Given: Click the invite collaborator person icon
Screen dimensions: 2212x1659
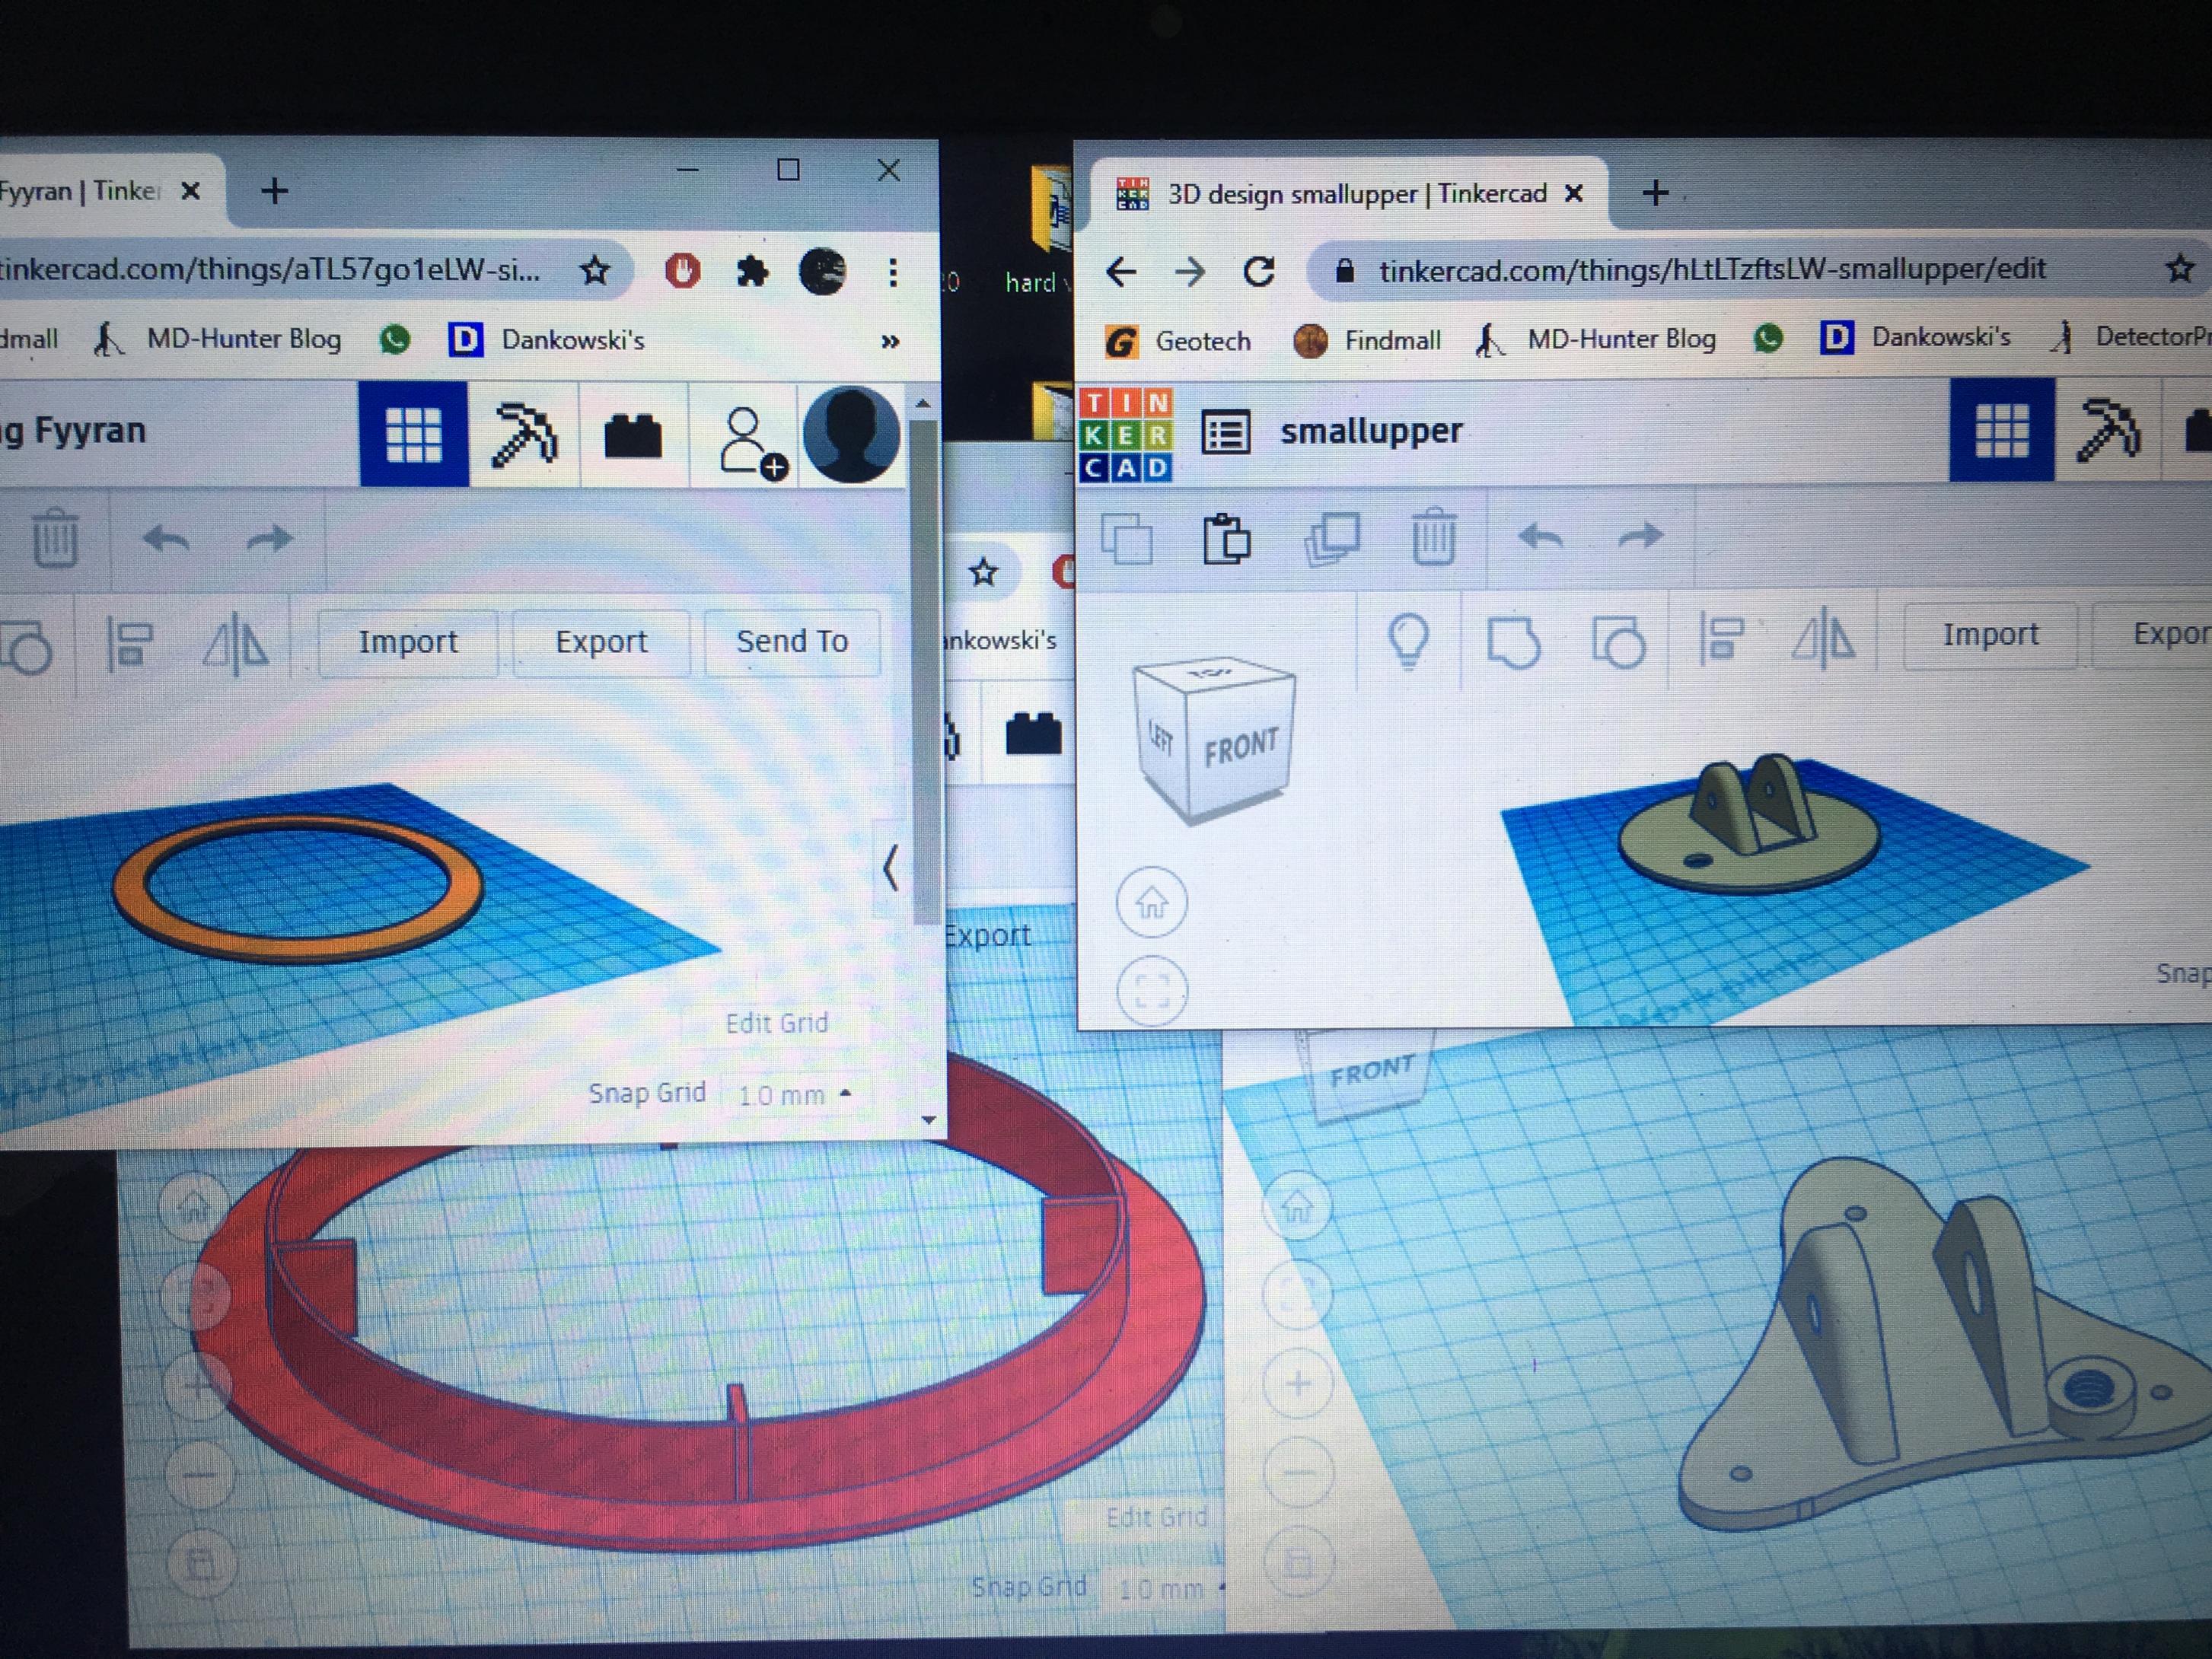Looking at the screenshot, I should tap(748, 440).
